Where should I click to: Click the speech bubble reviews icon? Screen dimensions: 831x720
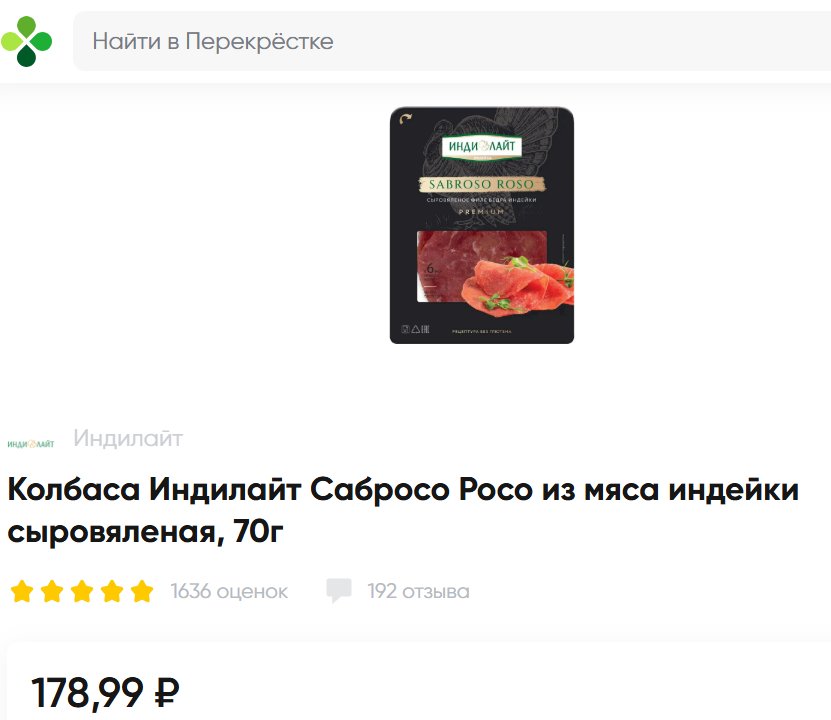point(339,591)
